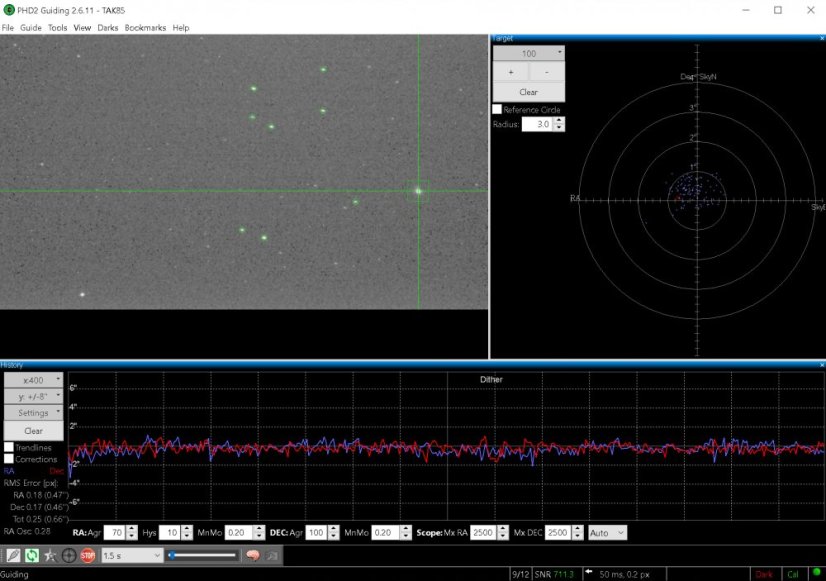
Task: Open the Auto dropdown next to Mx DEC
Action: 607,533
